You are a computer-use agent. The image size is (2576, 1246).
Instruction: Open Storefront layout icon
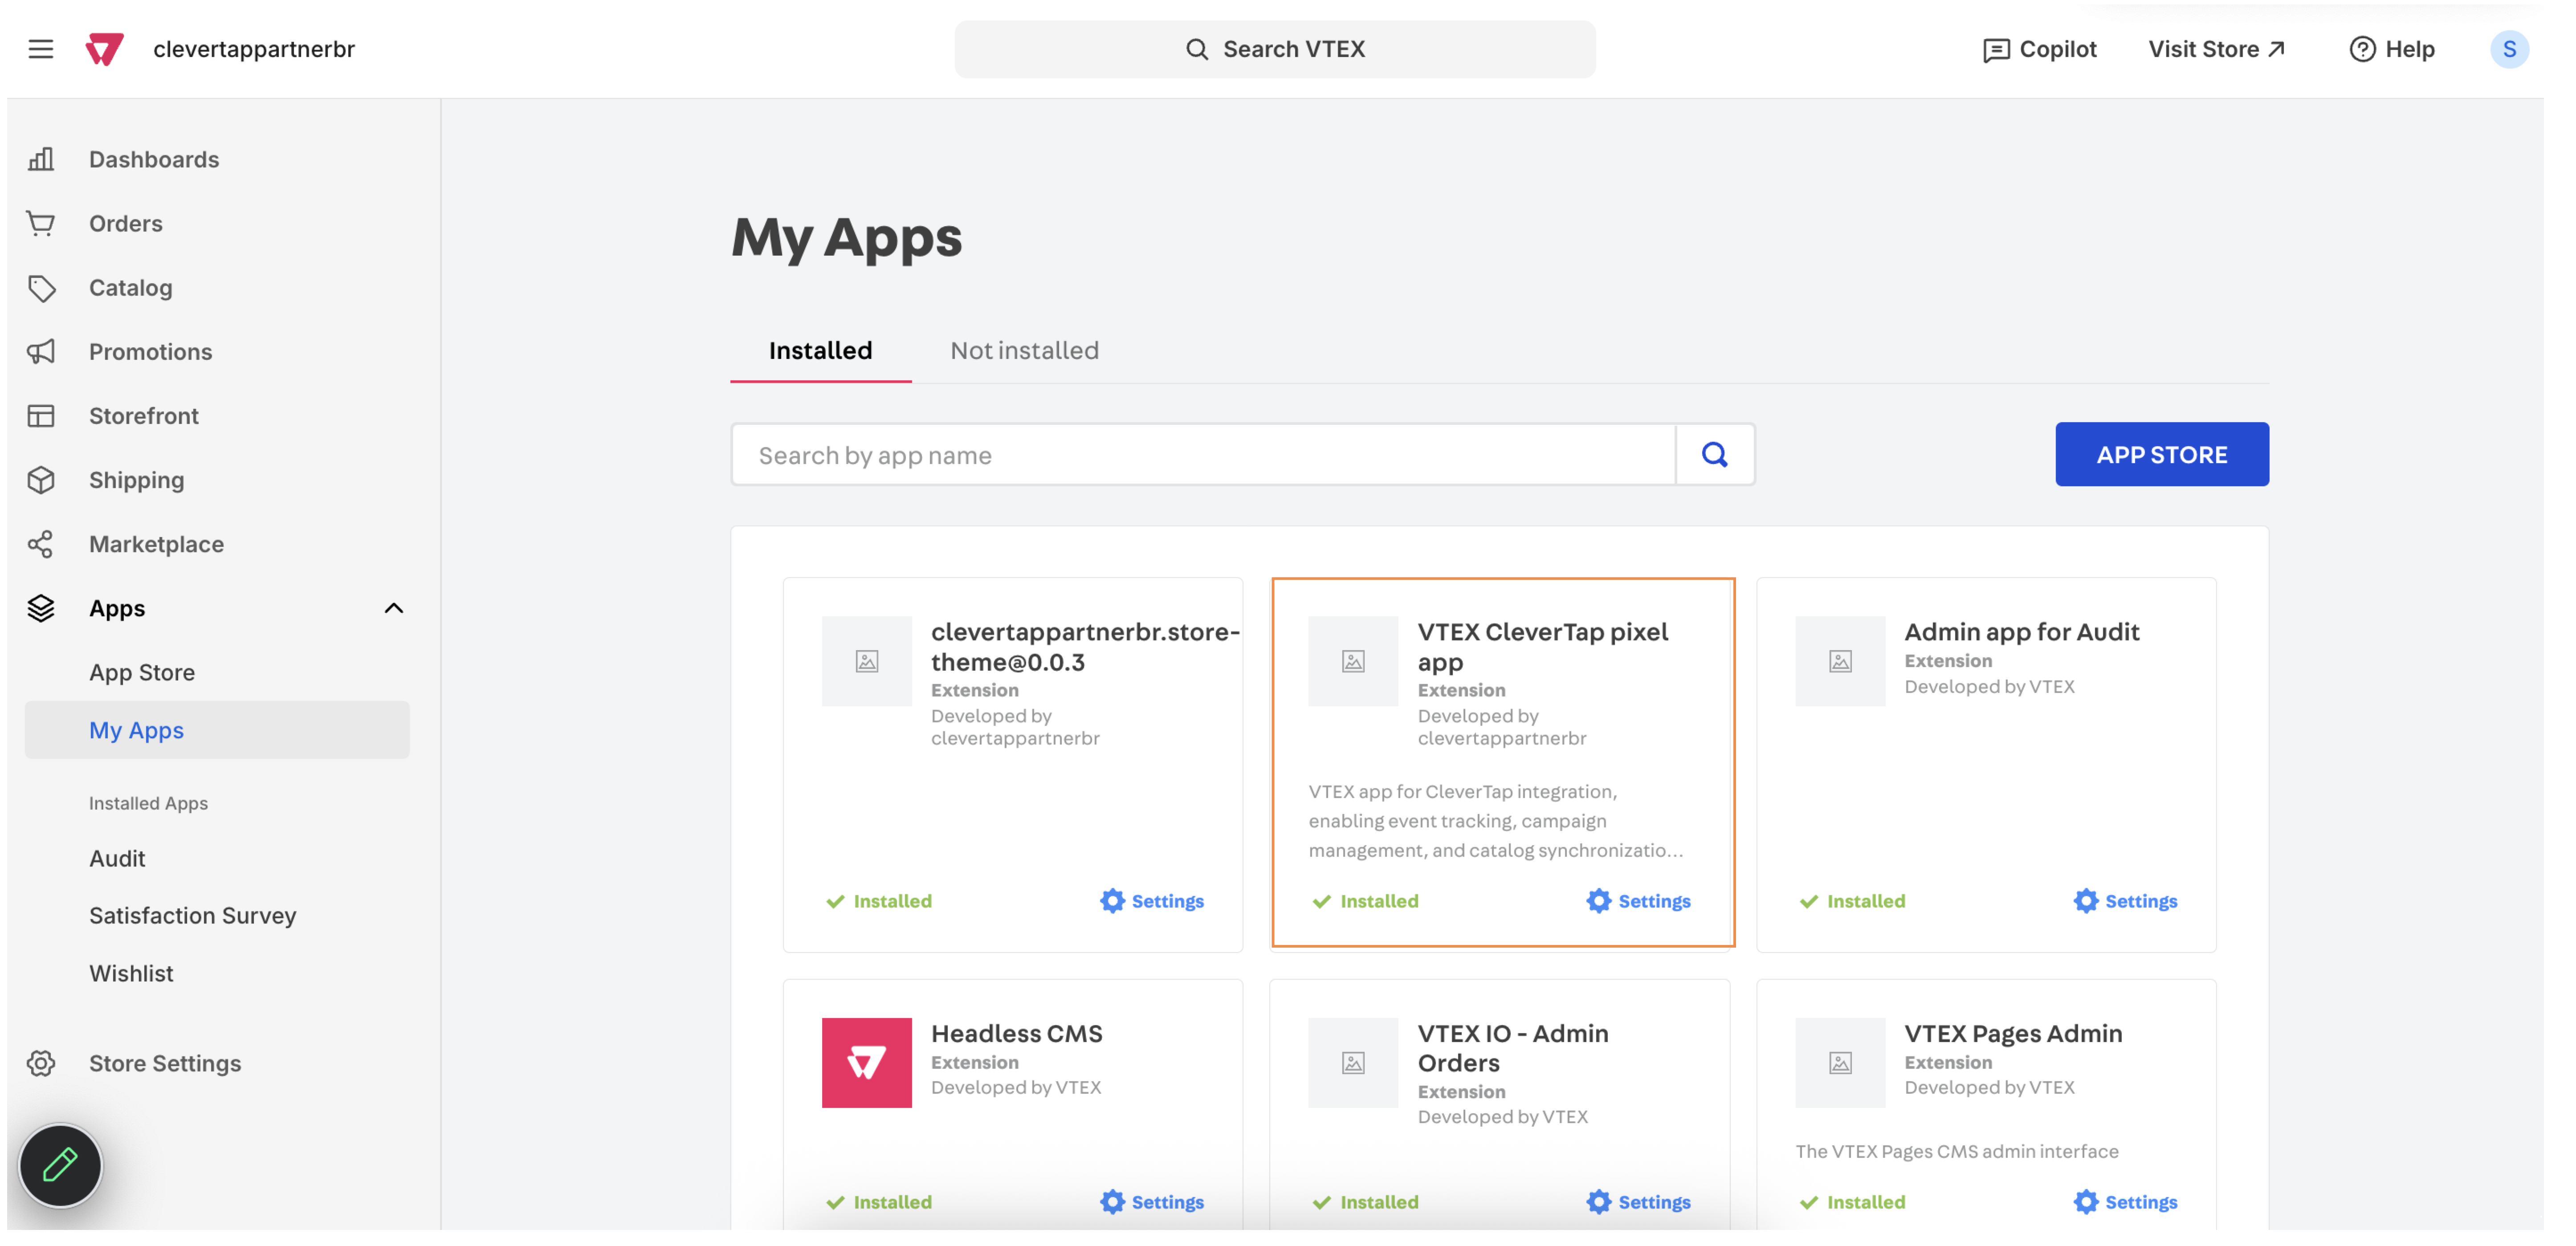(x=41, y=416)
